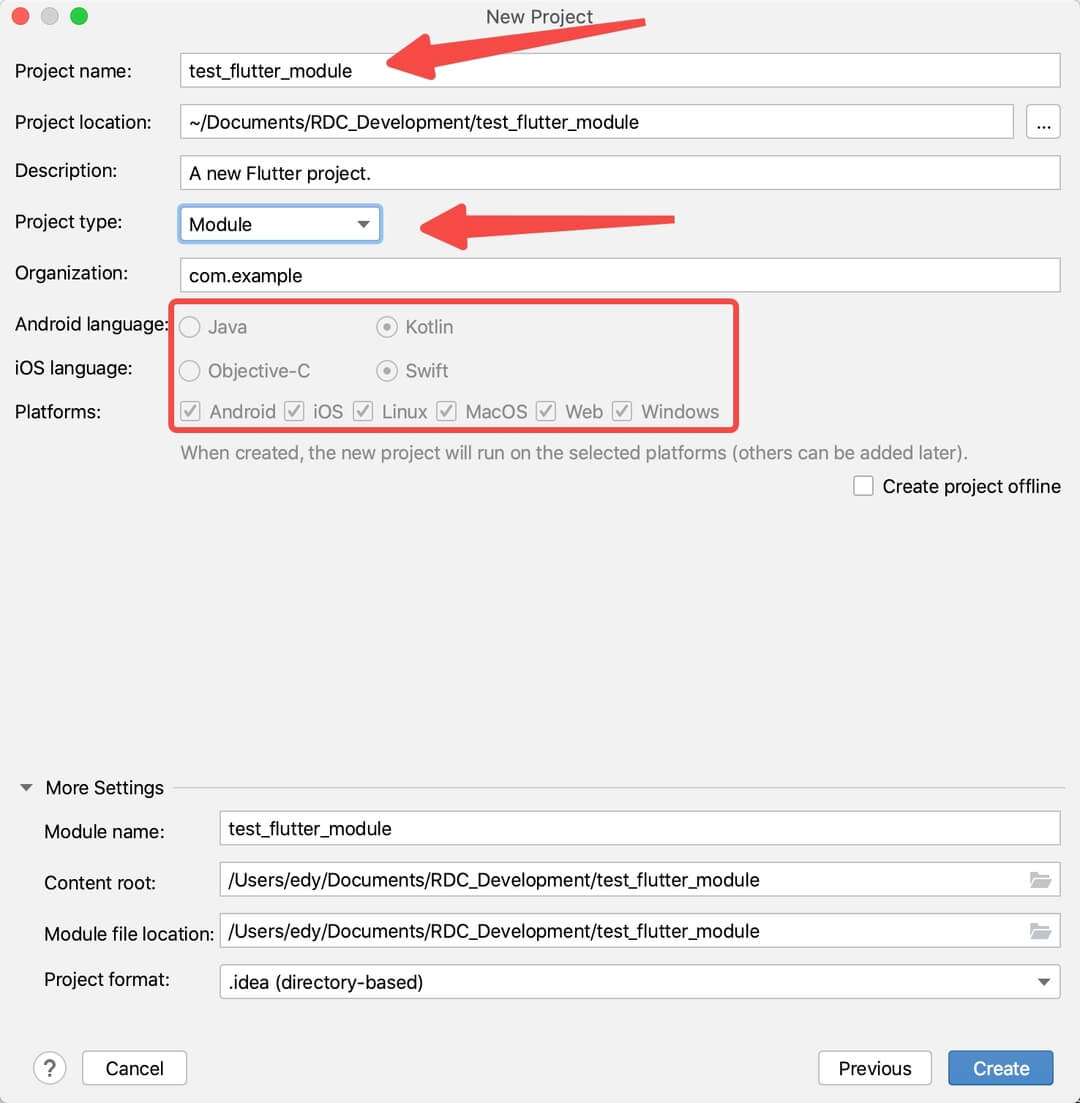Collapse the More Settings triangle
The height and width of the screenshot is (1103, 1080).
[x=26, y=787]
